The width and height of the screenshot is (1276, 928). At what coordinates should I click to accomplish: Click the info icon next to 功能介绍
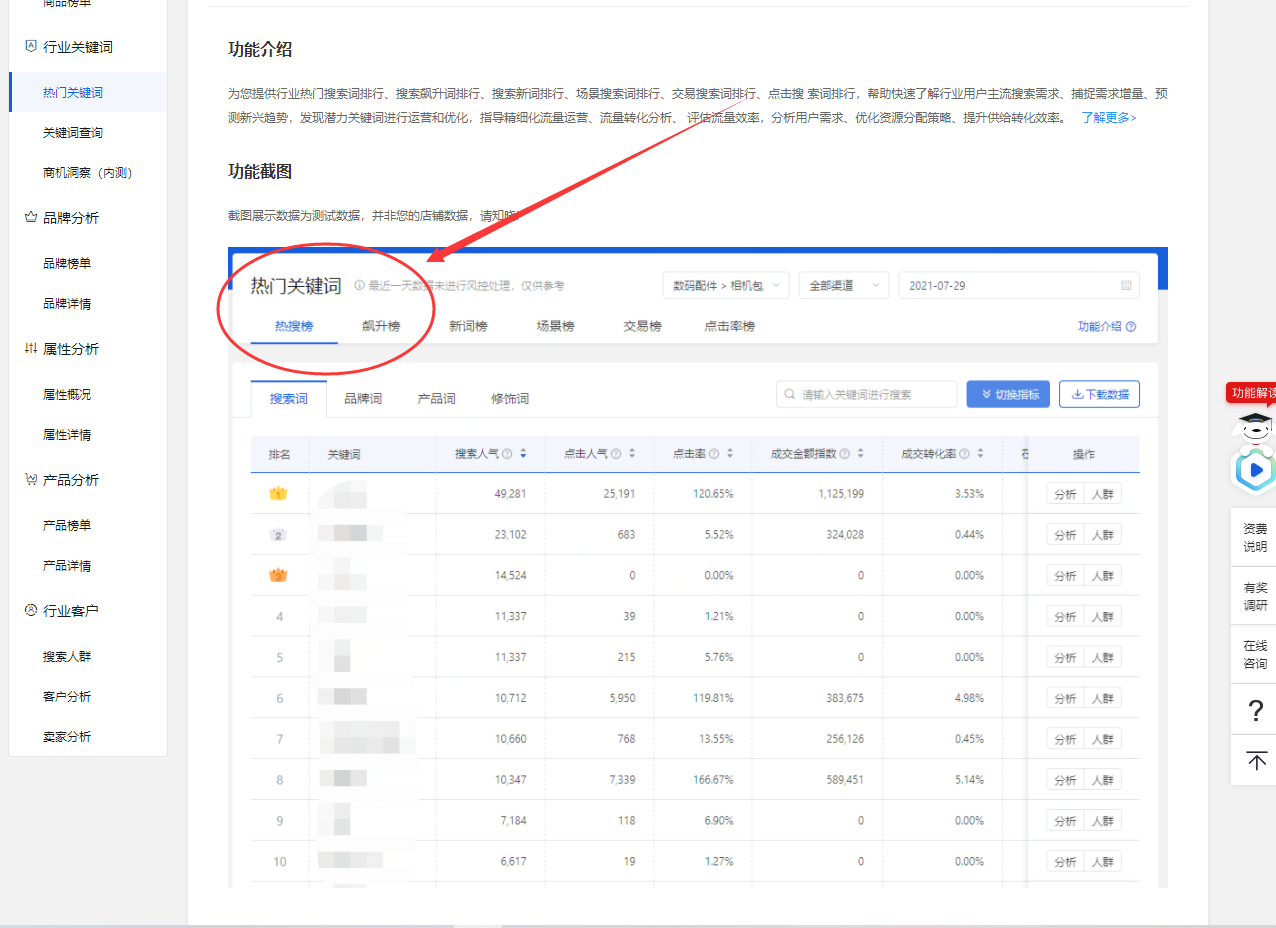point(1131,327)
